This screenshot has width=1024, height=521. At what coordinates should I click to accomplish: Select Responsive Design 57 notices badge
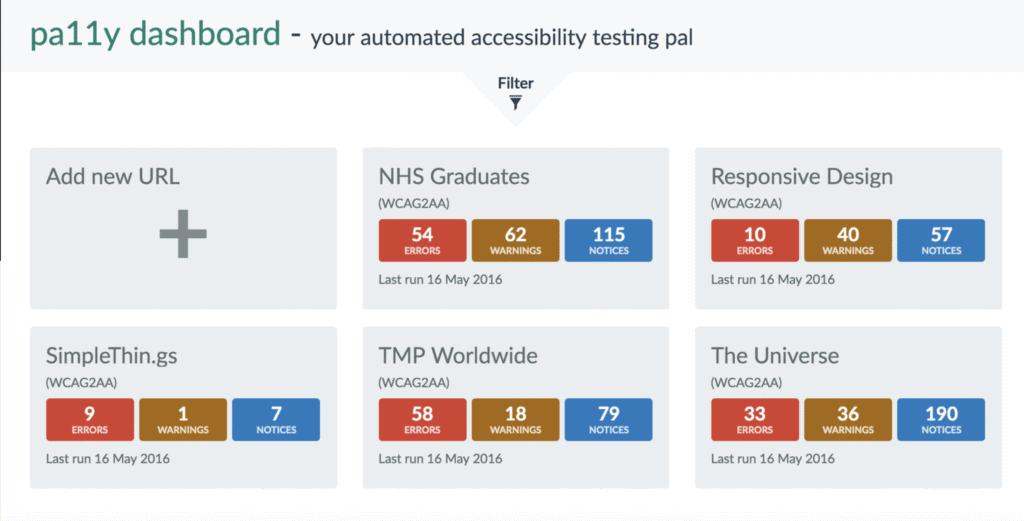coord(941,241)
